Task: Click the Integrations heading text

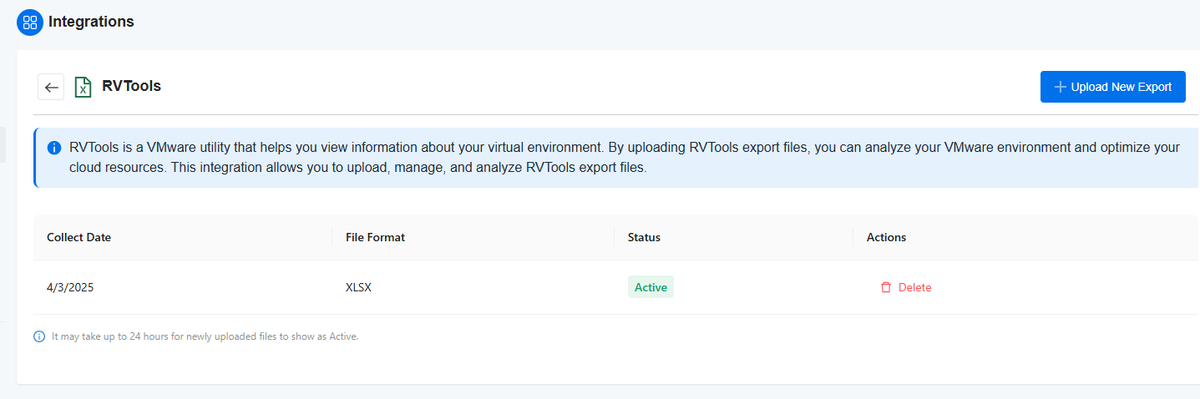Action: tap(91, 21)
